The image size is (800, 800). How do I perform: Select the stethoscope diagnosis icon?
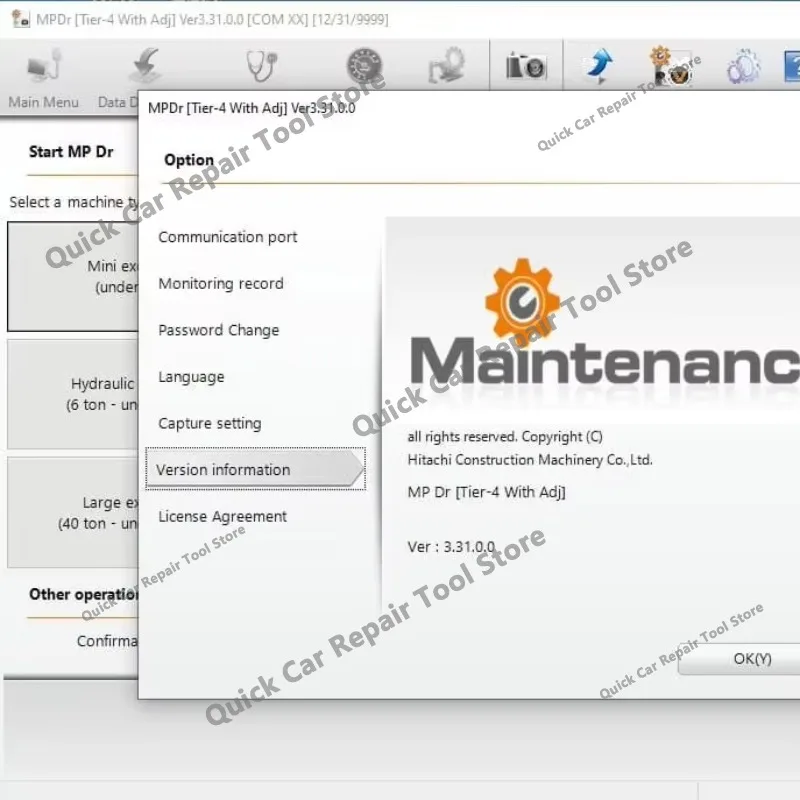(x=262, y=66)
